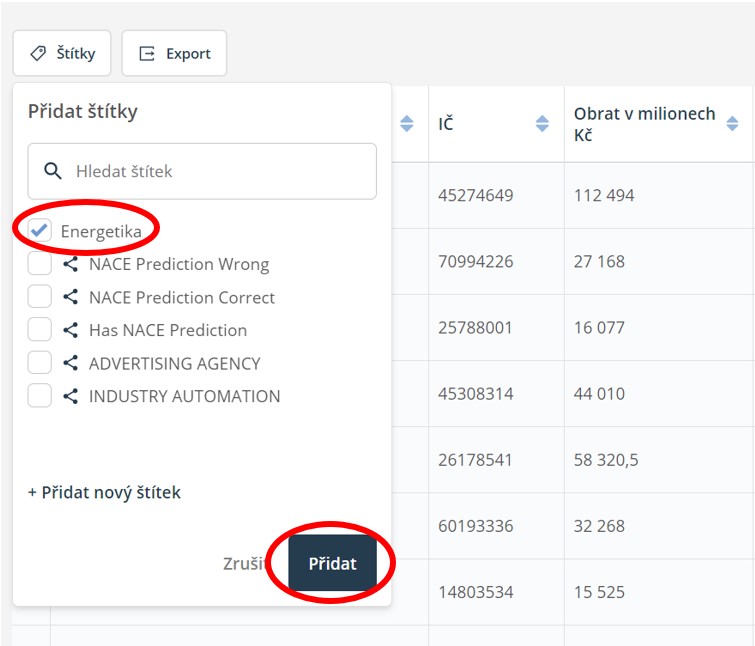Screen dimensions: 755x646
Task: Confirm with the Přidat button
Action: click(x=332, y=563)
